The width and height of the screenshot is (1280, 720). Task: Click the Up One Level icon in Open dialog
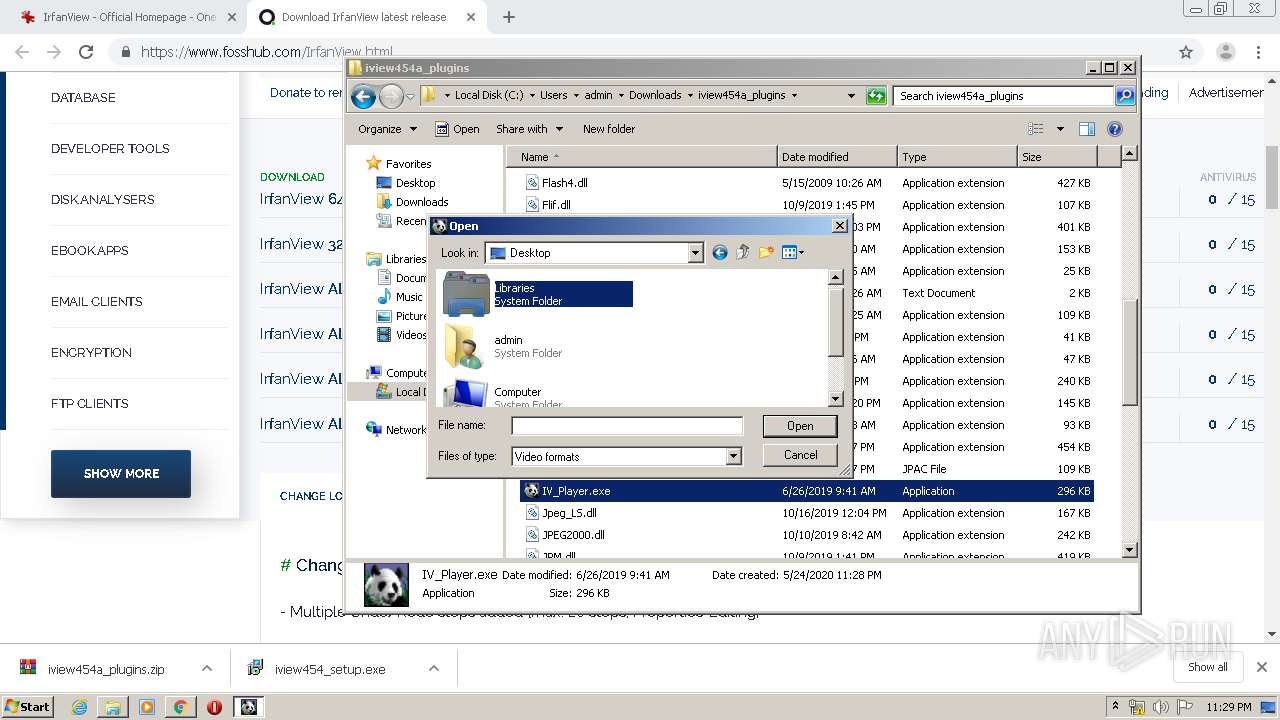click(742, 253)
